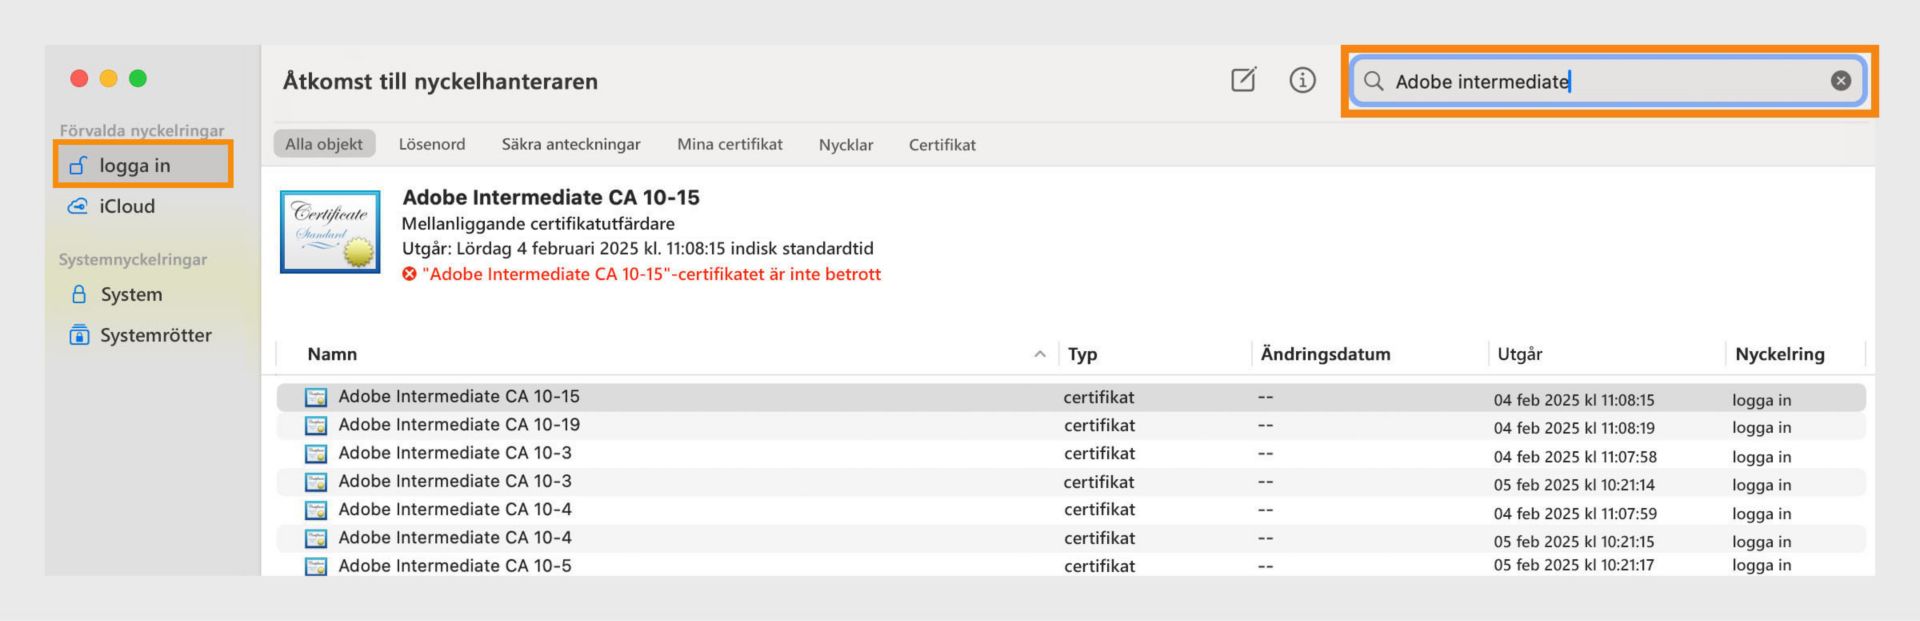
Task: Click expiry date 05 feb 2025 kl 10:21:17
Action: tap(1574, 565)
